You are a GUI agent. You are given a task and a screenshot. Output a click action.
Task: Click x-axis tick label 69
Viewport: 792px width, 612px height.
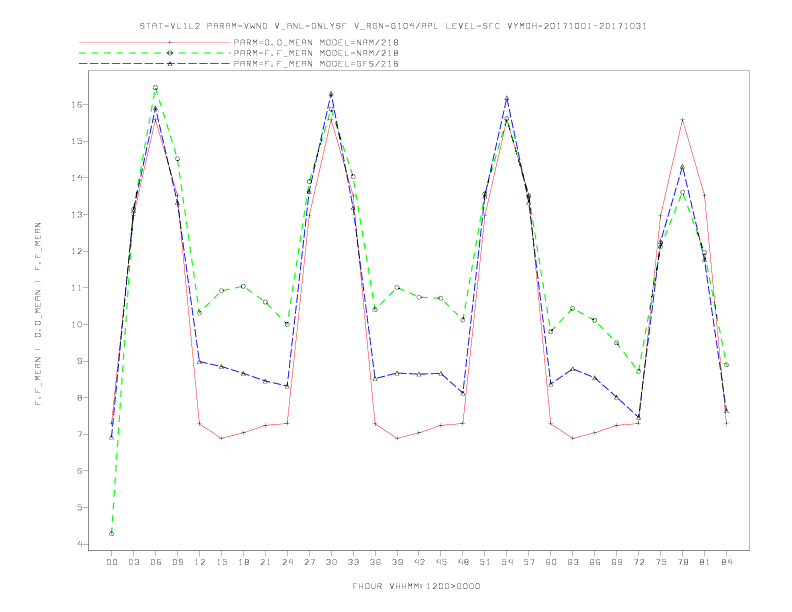617,562
